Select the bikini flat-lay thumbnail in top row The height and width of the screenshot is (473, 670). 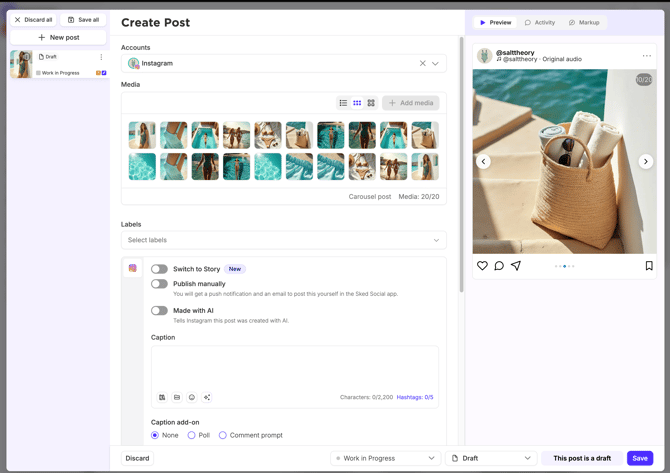point(268,135)
